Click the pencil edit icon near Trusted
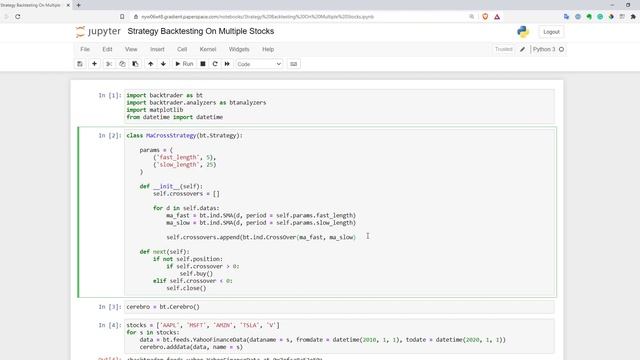This screenshot has width=640, height=360. point(522,49)
